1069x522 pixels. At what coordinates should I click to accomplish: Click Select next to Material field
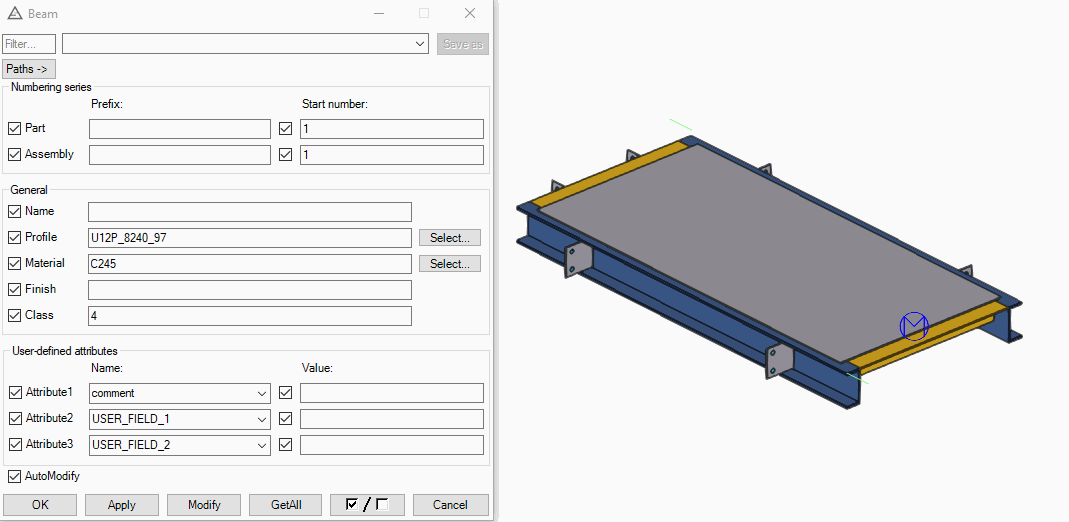449,264
